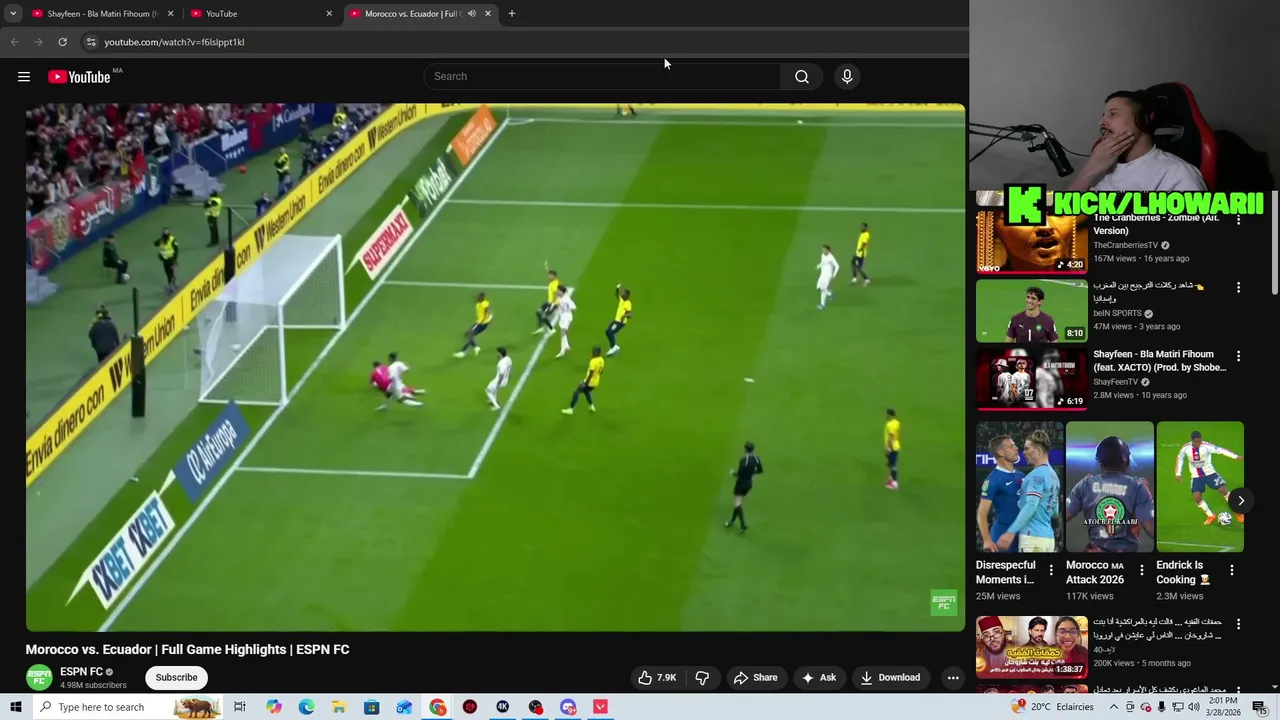This screenshot has width=1280, height=720.
Task: Reload the page in the browser
Action: 62,42
